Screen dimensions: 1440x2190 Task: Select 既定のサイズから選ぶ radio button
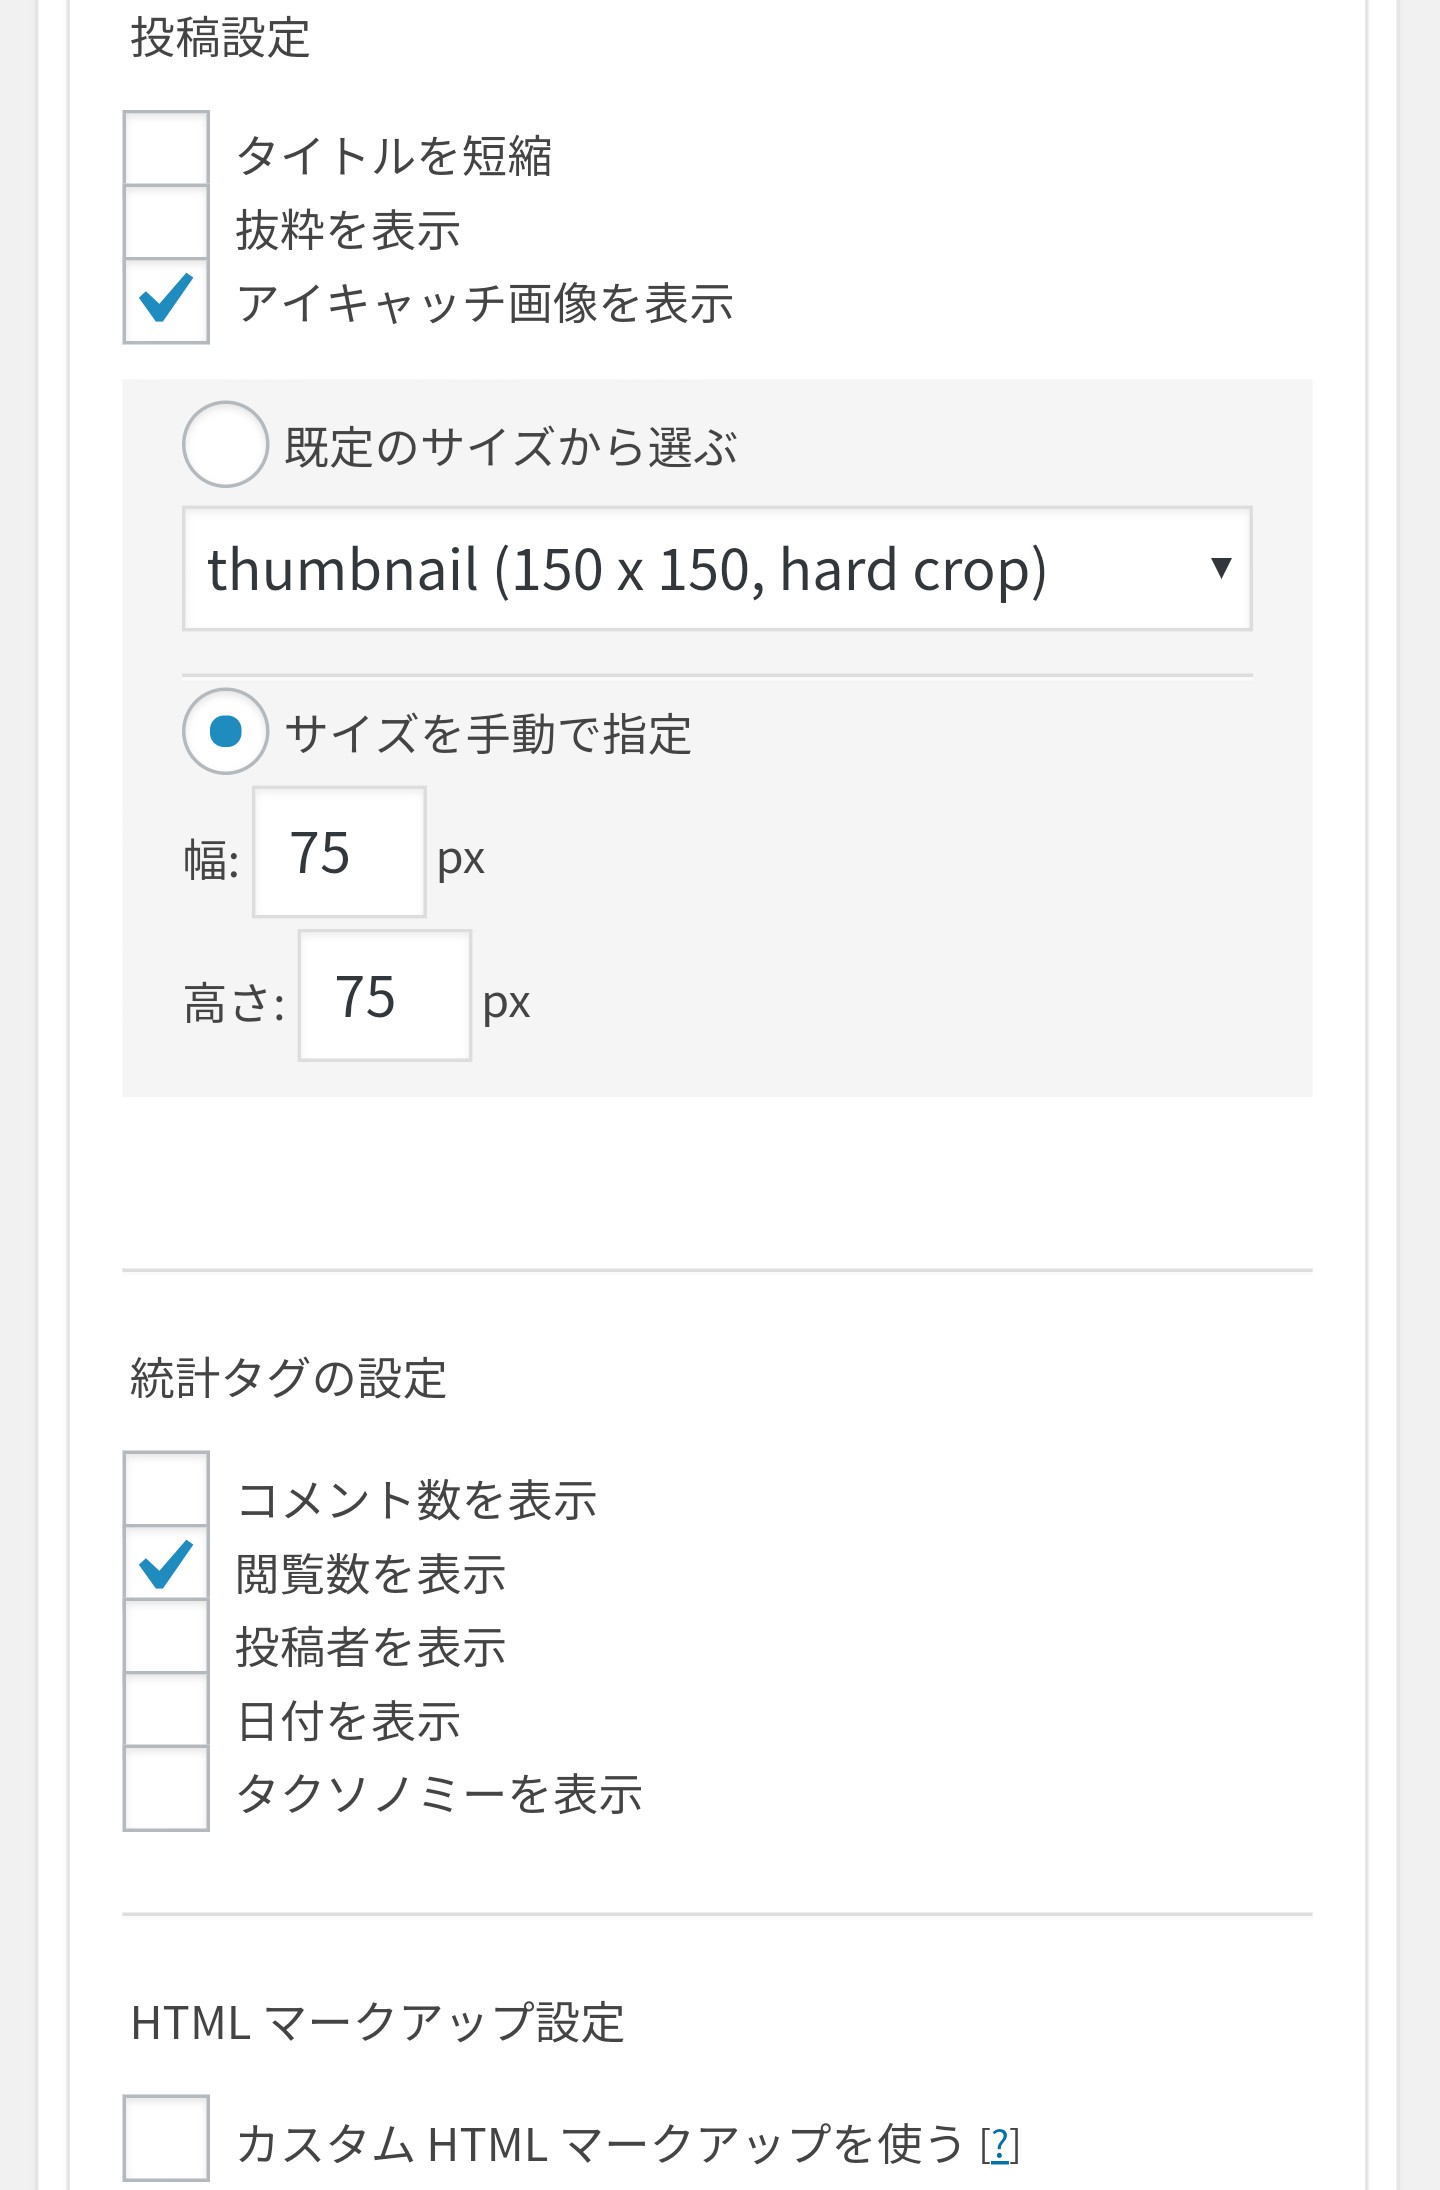coord(225,444)
